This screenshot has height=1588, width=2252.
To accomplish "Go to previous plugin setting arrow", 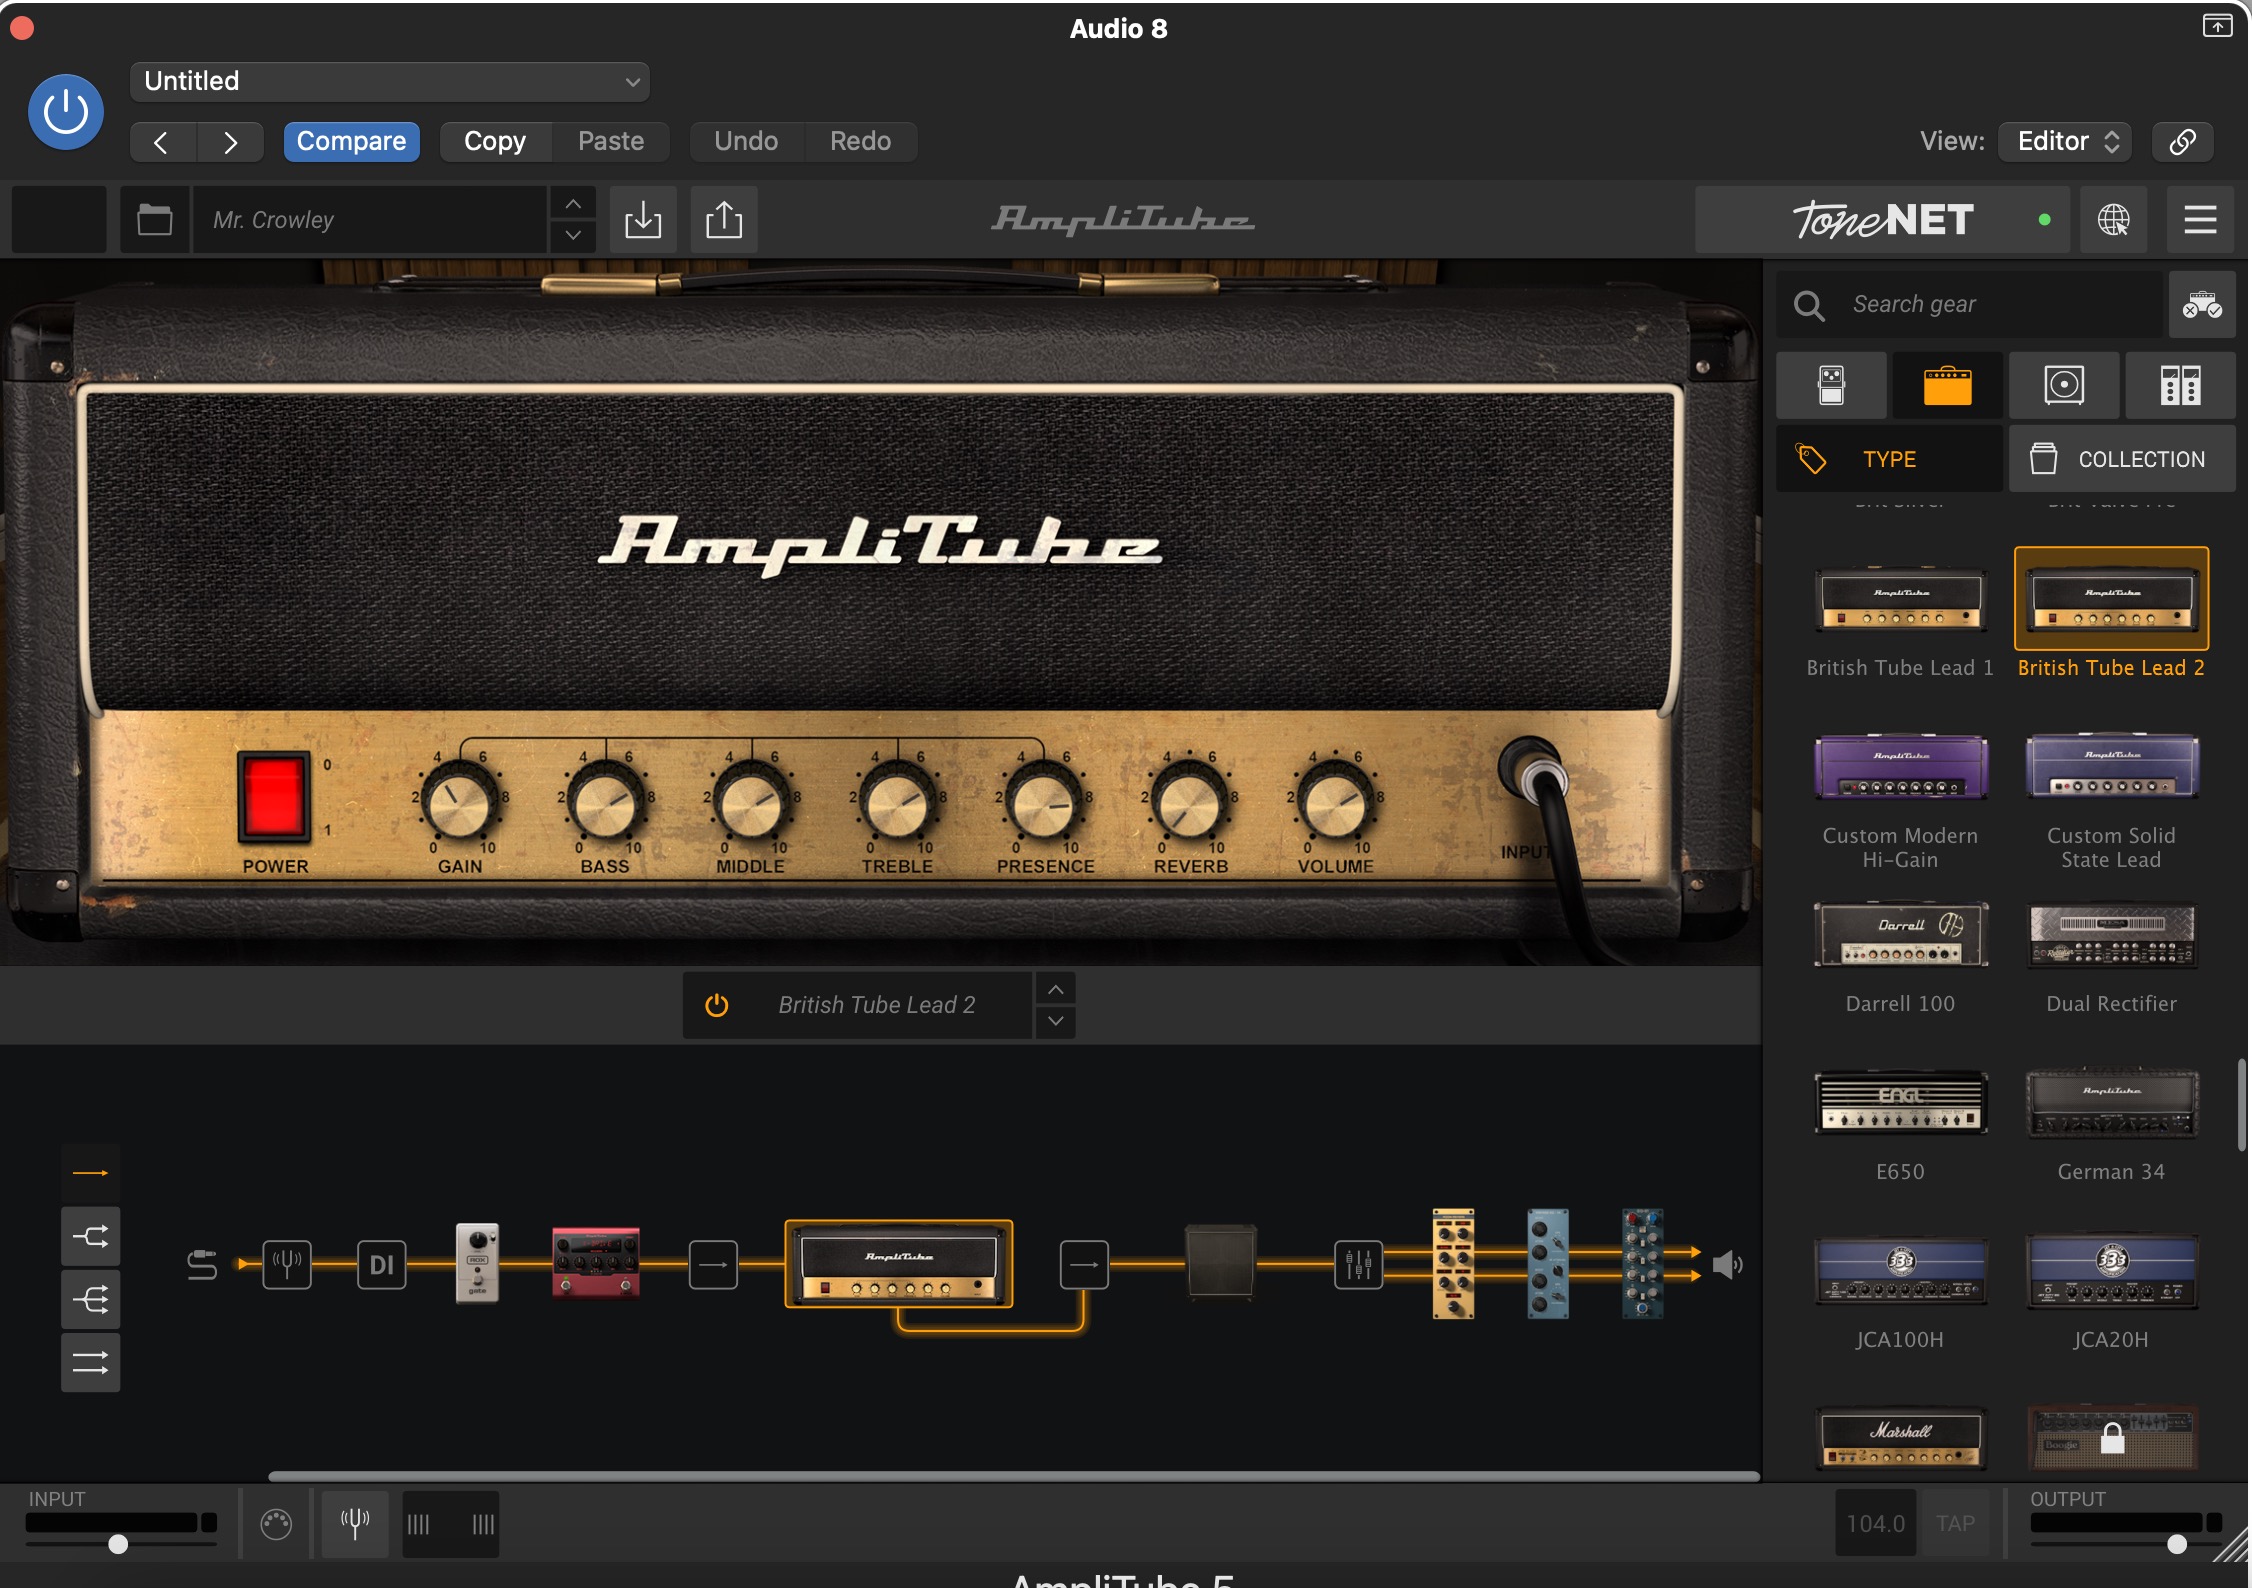I will [162, 142].
